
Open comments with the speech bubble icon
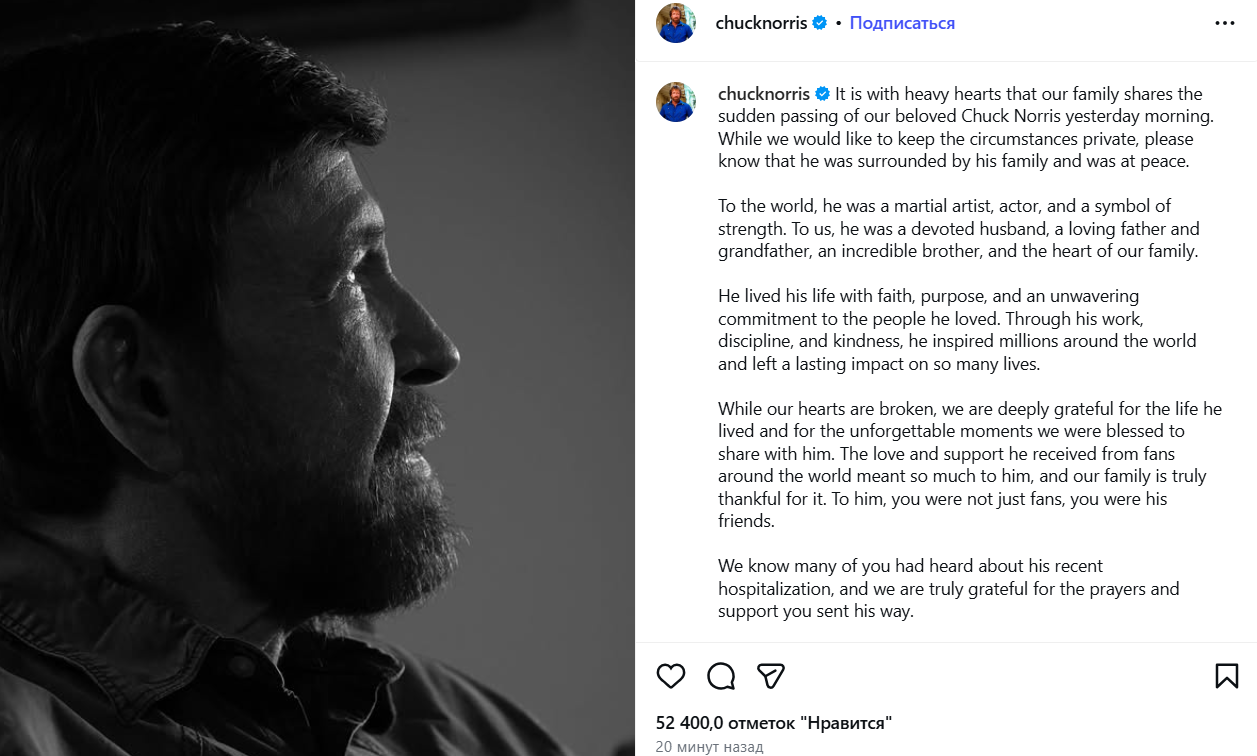point(721,677)
